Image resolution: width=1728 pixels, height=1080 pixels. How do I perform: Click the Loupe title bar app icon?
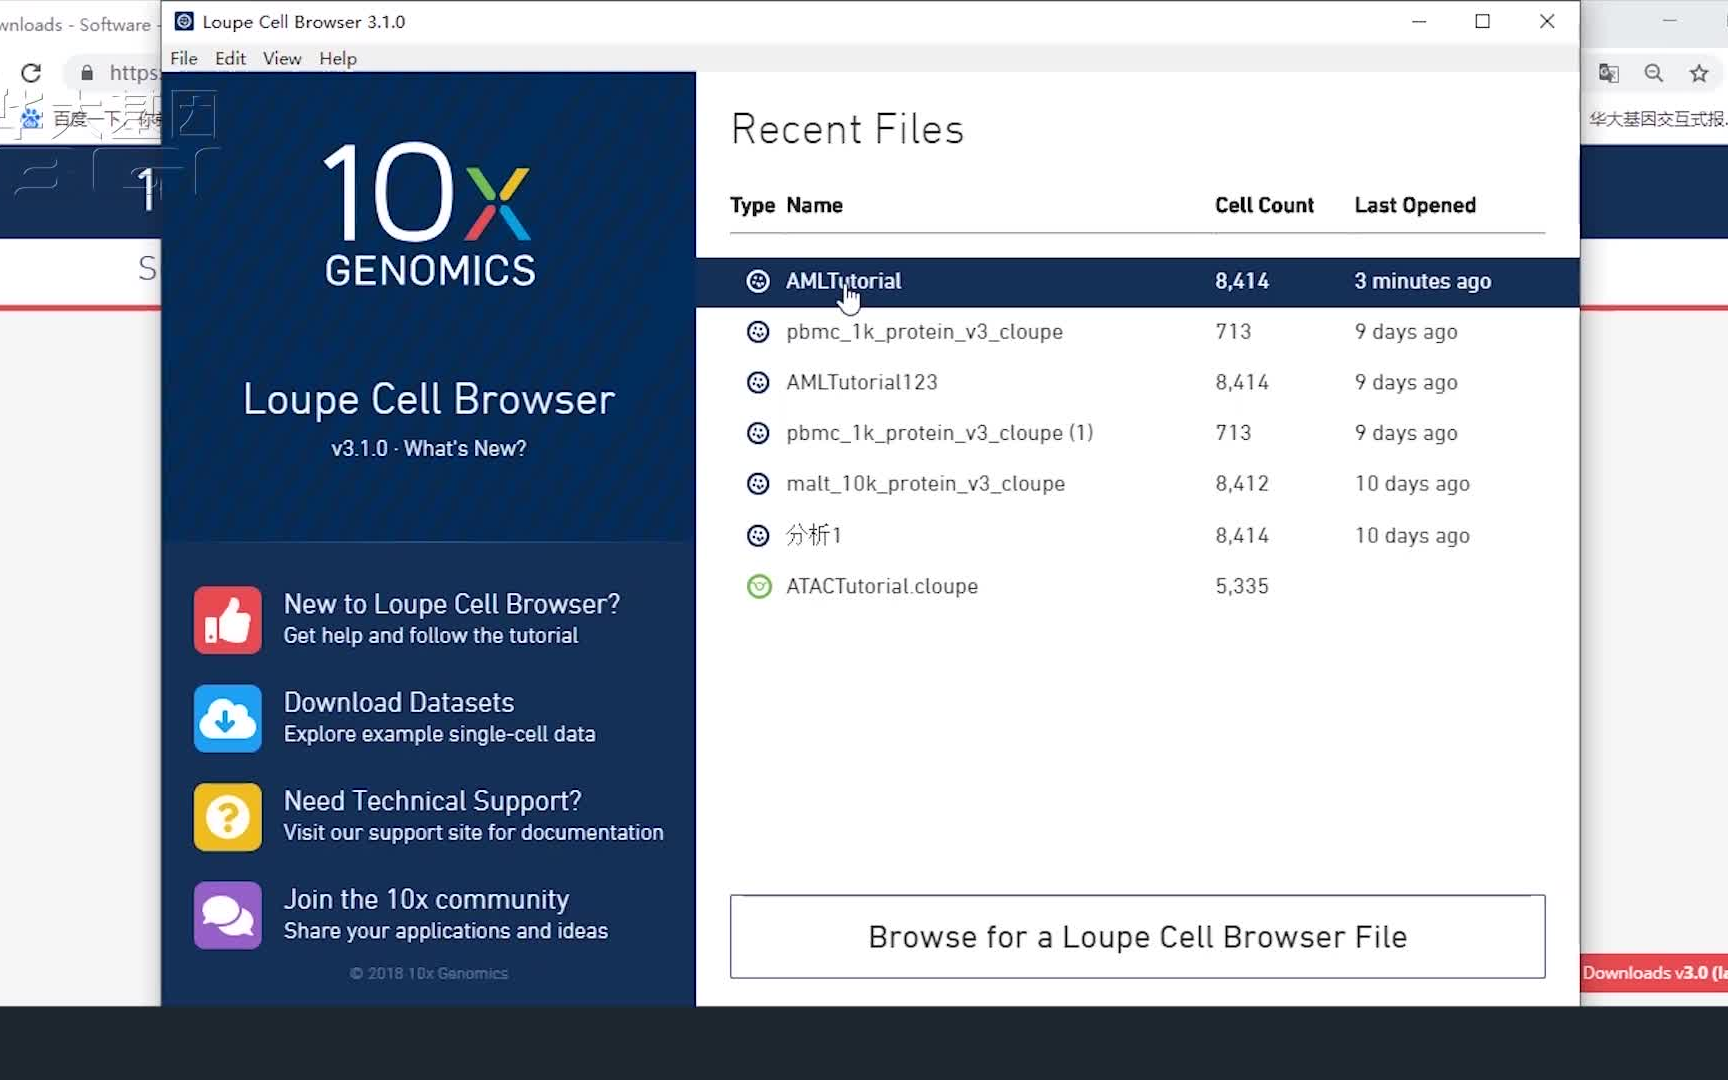tap(184, 21)
